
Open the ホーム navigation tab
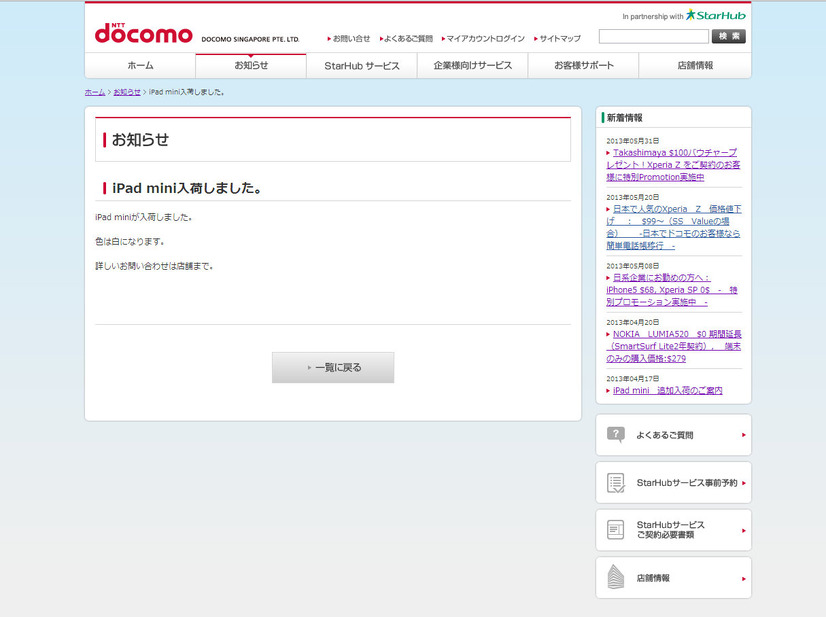[140, 66]
